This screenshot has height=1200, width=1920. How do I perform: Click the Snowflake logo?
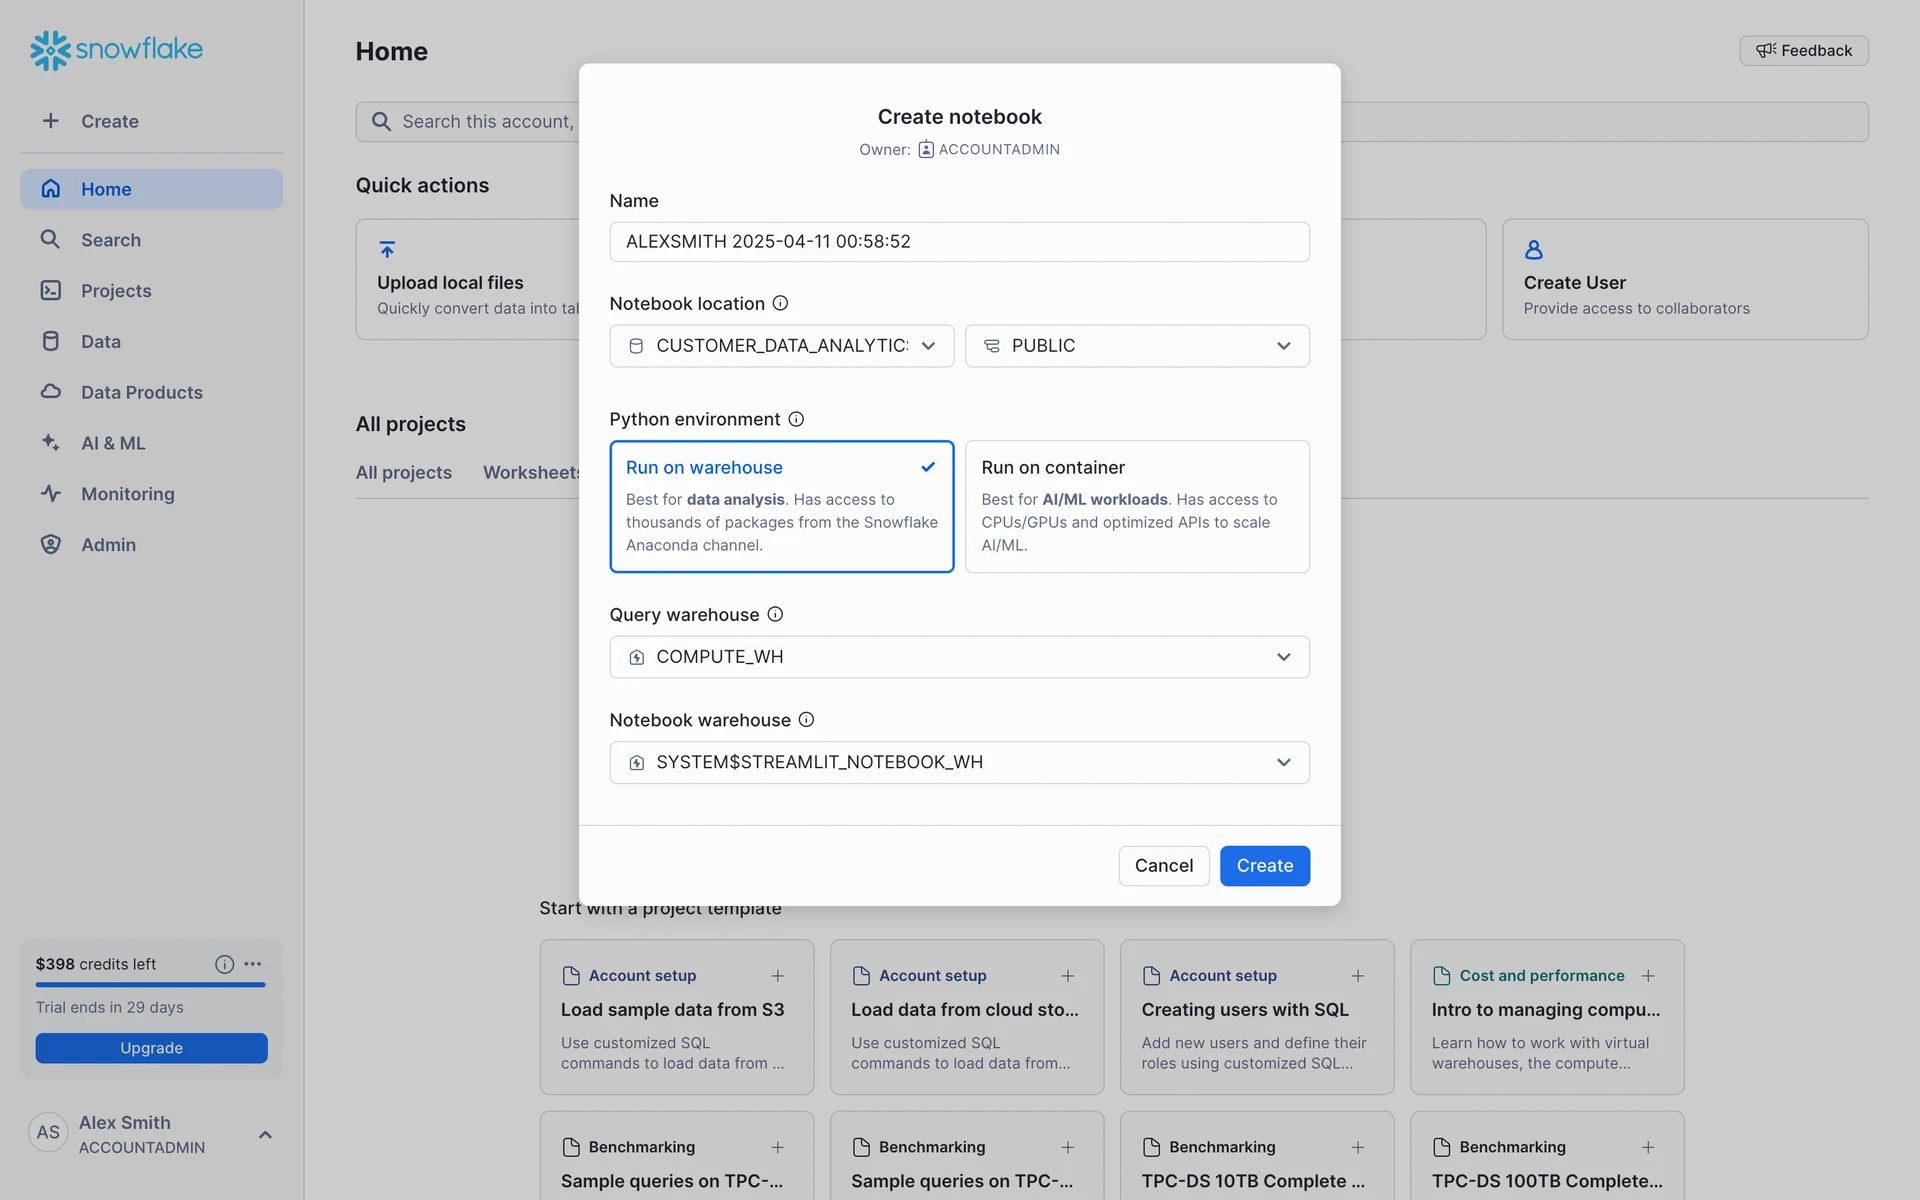point(116,50)
